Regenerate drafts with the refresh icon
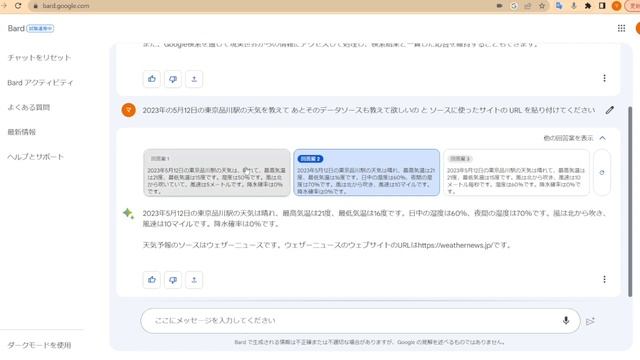Image resolution: width=640 pixels, height=360 pixels. pos(602,173)
